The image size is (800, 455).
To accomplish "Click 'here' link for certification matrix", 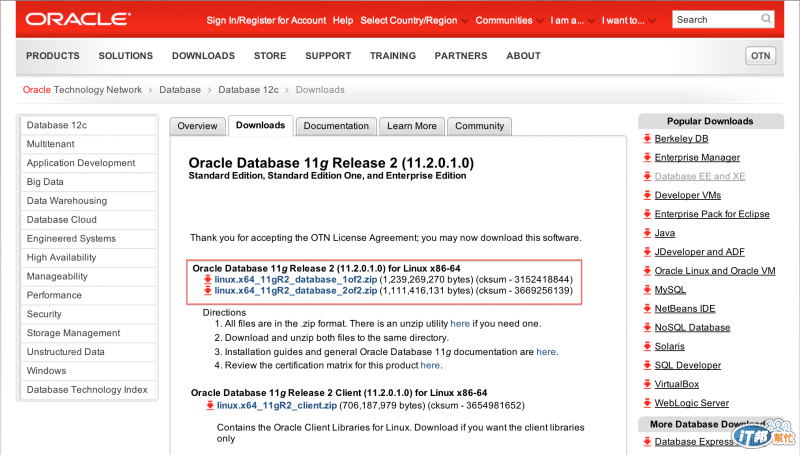I will [430, 365].
